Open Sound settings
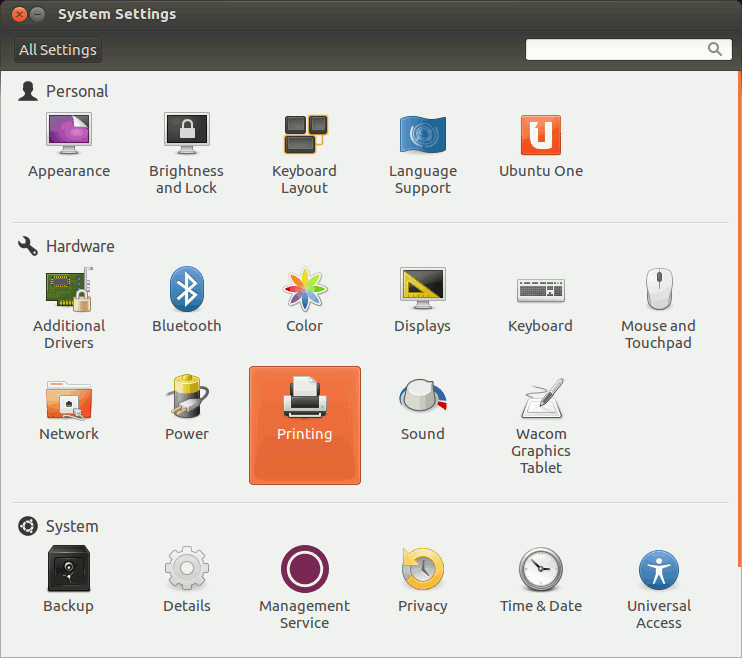 [x=422, y=399]
